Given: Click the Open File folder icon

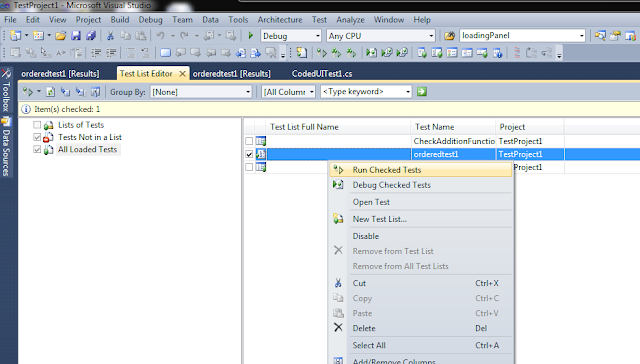Looking at the screenshot, I should click(x=61, y=36).
